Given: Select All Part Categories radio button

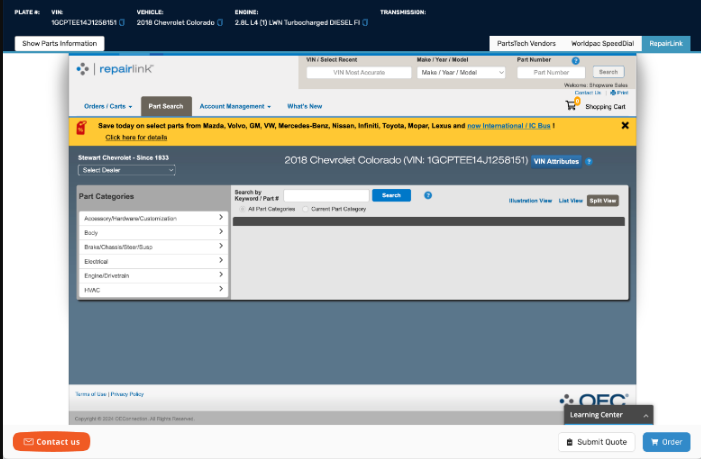Looking at the screenshot, I should click(242, 209).
